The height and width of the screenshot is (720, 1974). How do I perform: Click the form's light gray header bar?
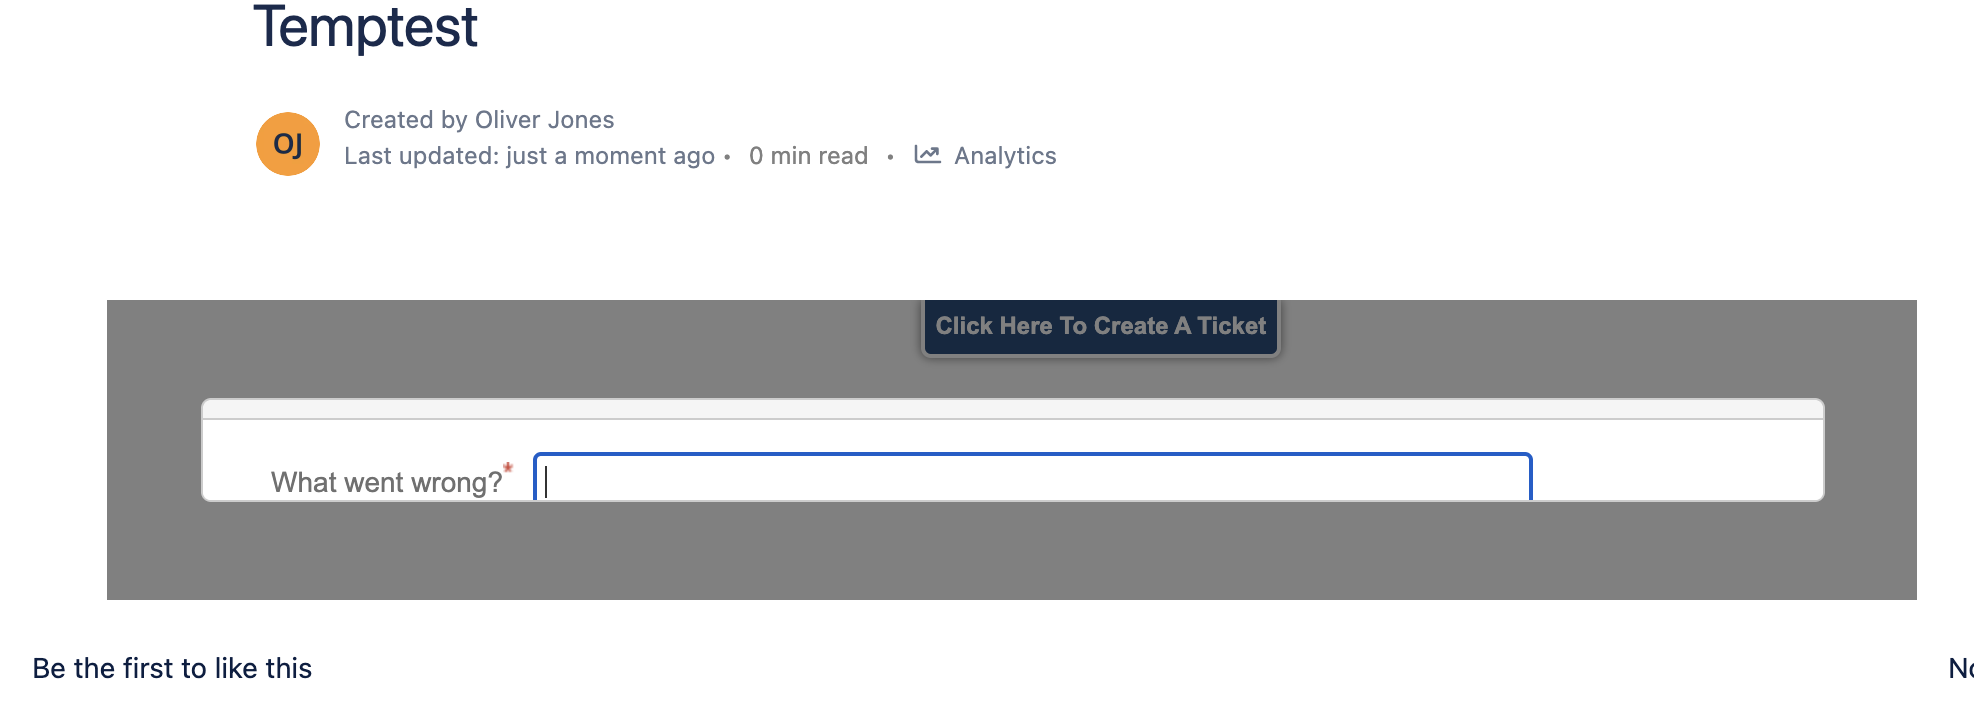(1013, 407)
